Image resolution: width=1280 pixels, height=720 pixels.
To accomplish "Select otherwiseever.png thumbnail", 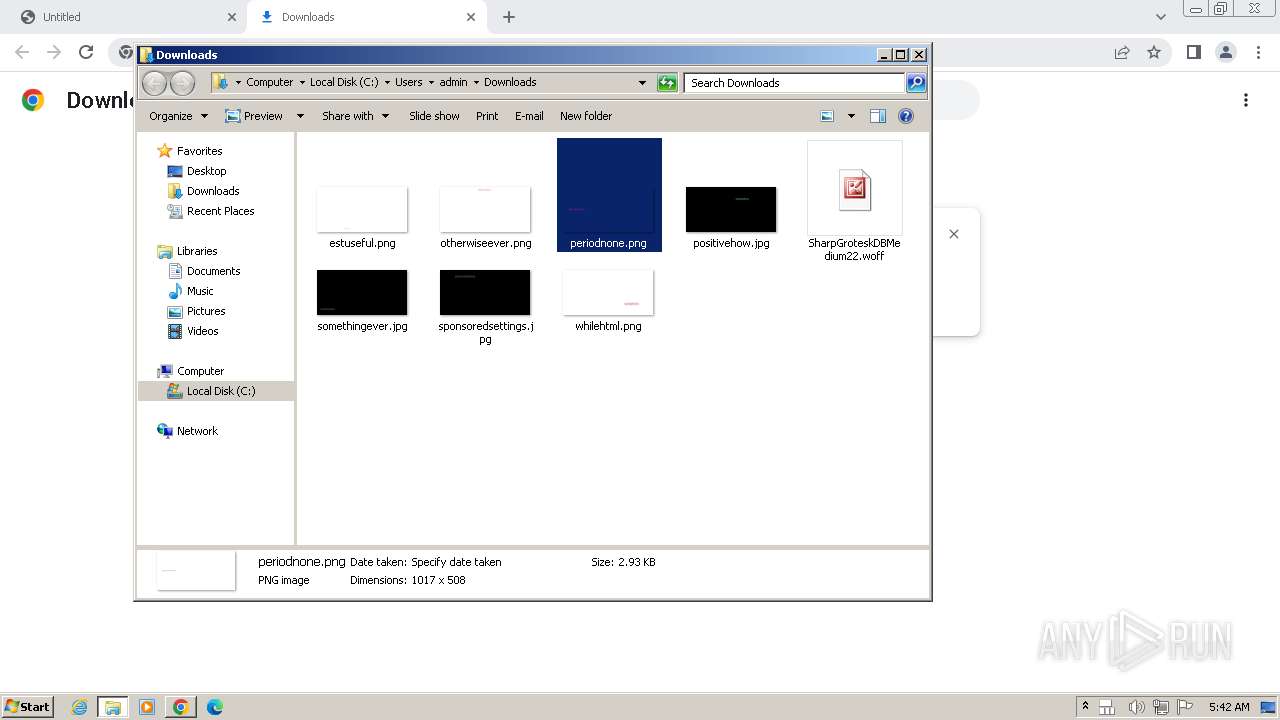I will coord(485,210).
